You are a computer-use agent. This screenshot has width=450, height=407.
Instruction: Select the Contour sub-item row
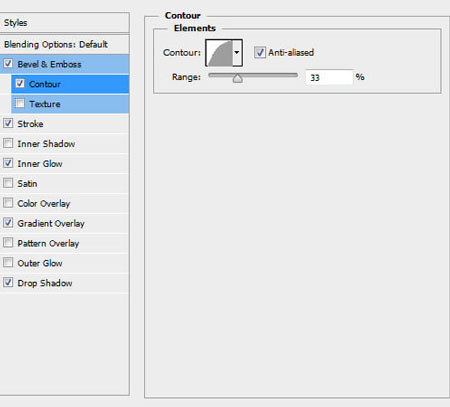pos(70,84)
